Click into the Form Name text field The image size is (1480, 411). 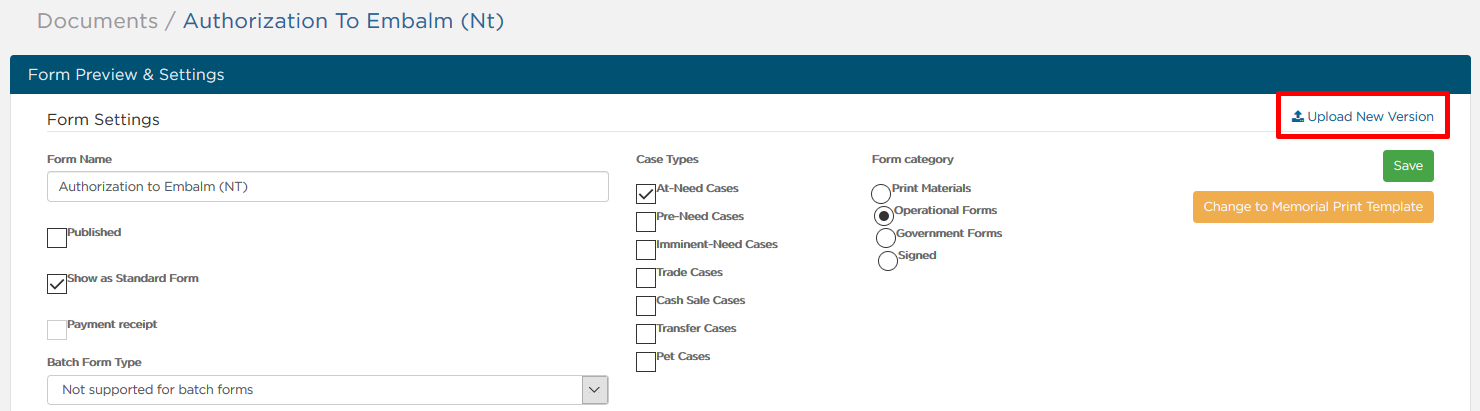point(328,186)
